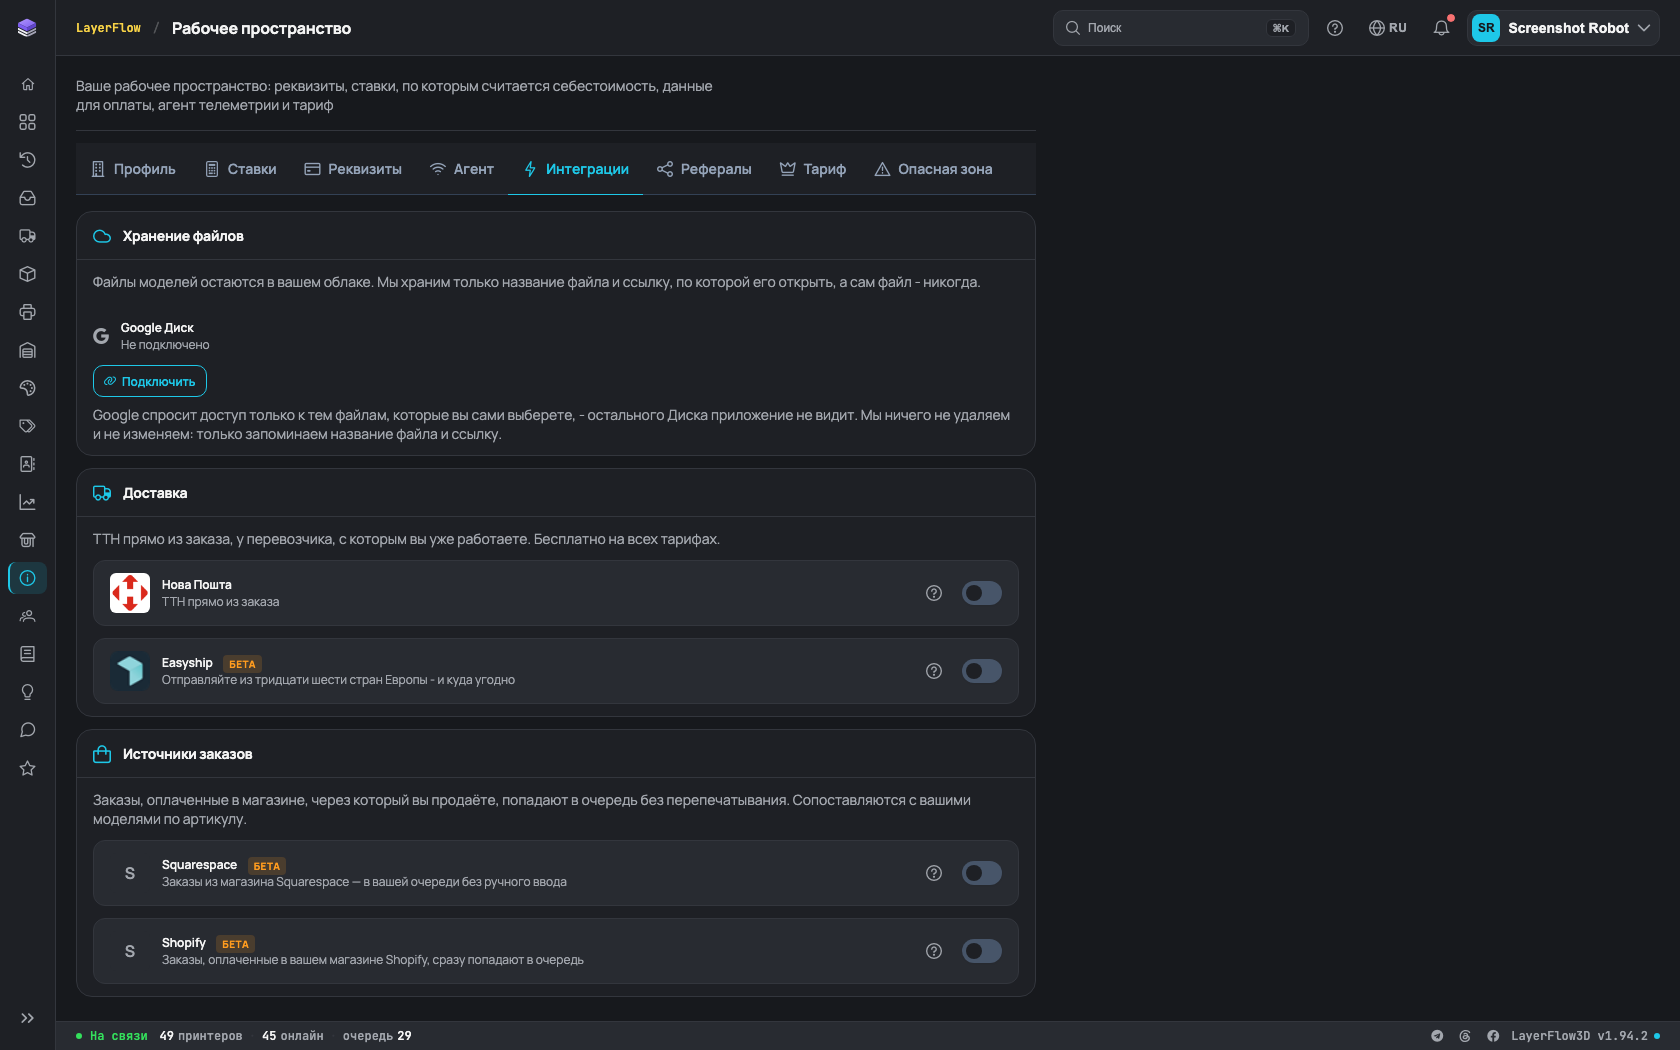Viewport: 1680px width, 1050px height.
Task: Open the Опасная зона tab
Action: (x=933, y=169)
